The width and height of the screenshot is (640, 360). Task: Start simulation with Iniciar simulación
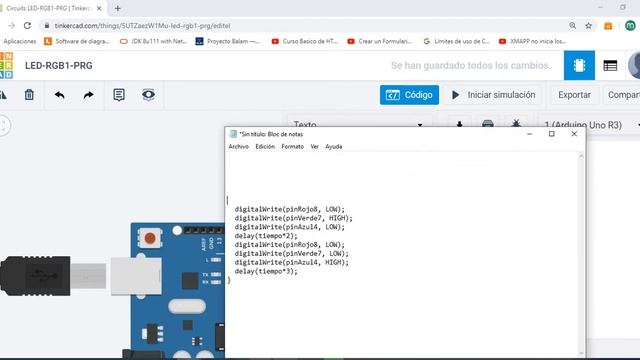[493, 95]
